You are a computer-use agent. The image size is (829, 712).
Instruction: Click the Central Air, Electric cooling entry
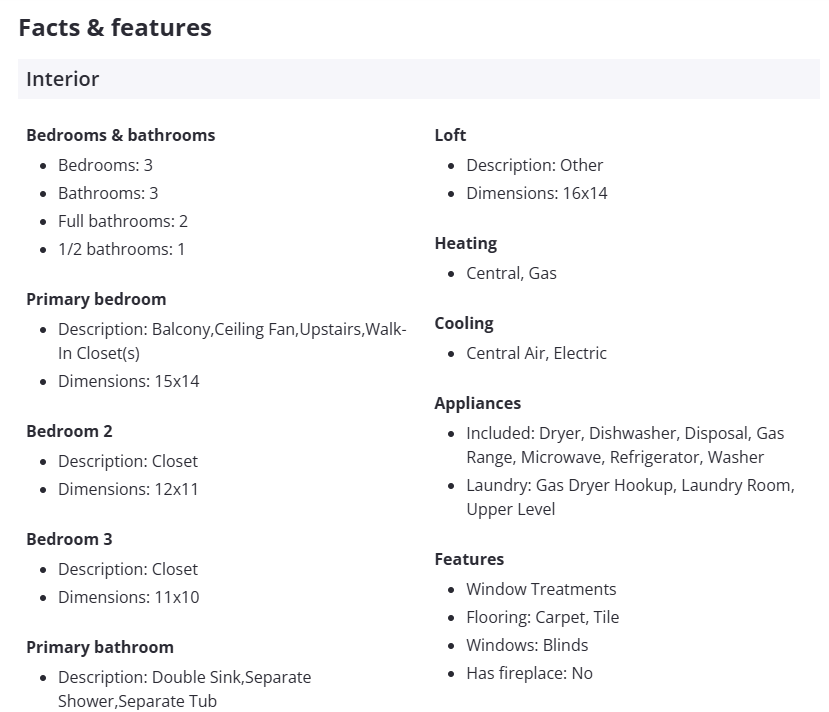[536, 353]
